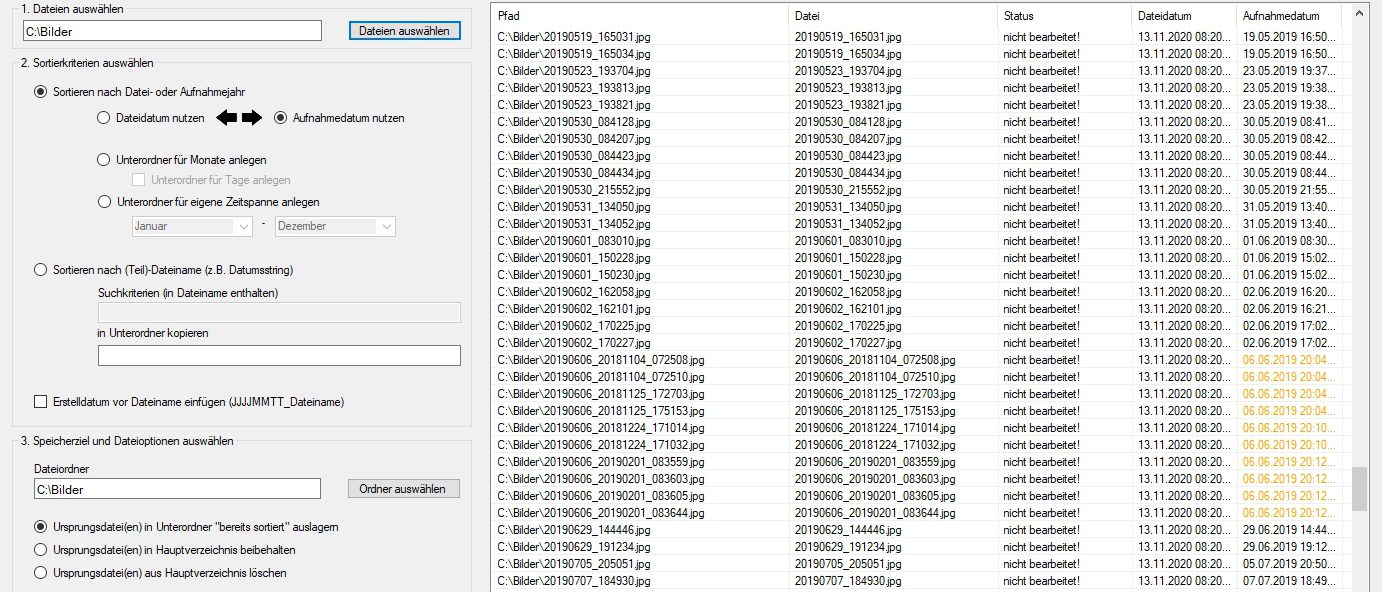The image size is (1382, 592).
Task: Choose 'Ursprungsdatei(en) aus Hauptverzeichnis löschen'
Action: (x=41, y=573)
